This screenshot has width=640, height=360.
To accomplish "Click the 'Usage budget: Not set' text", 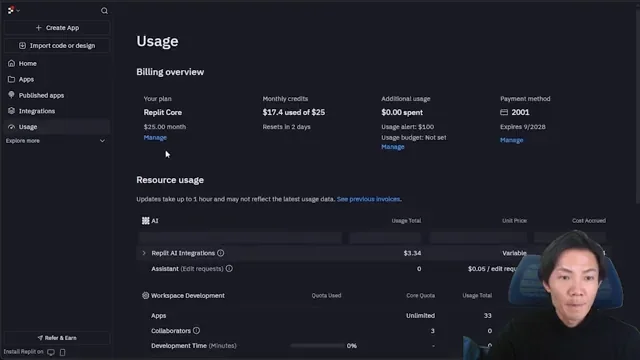I will pos(413,138).
